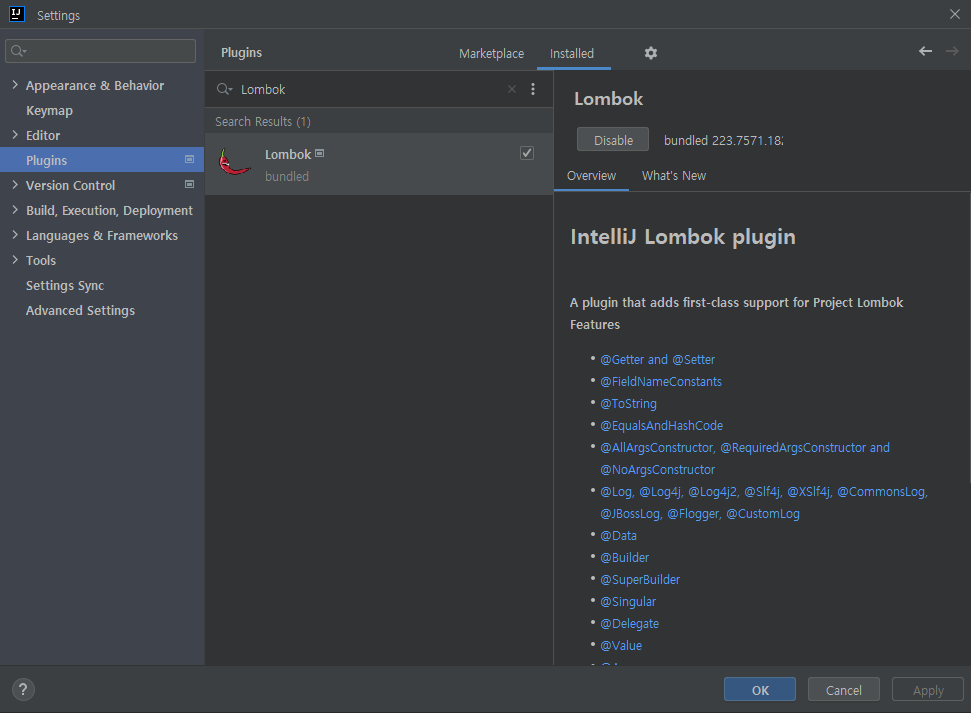Click project-level icon beside Plugins
This screenshot has height=713, width=971.
[x=189, y=160]
